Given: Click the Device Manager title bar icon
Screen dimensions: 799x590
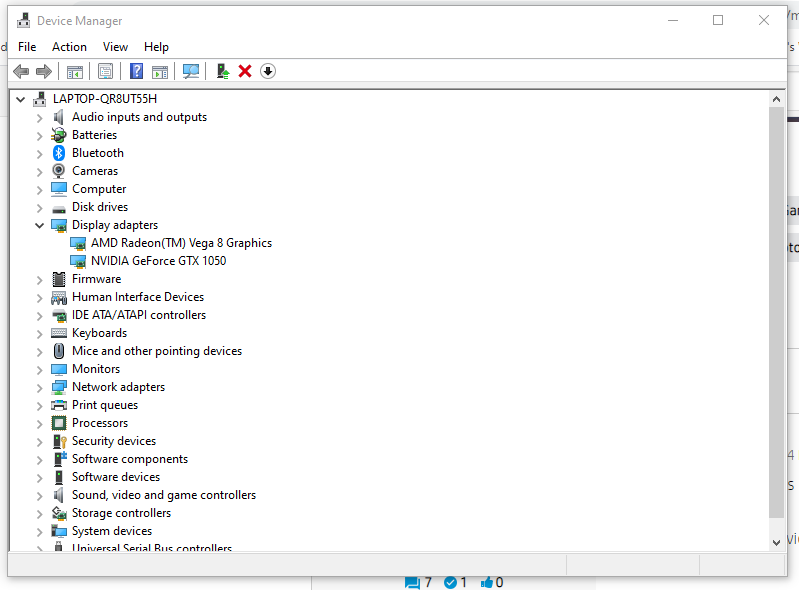Looking at the screenshot, I should pos(23,21).
